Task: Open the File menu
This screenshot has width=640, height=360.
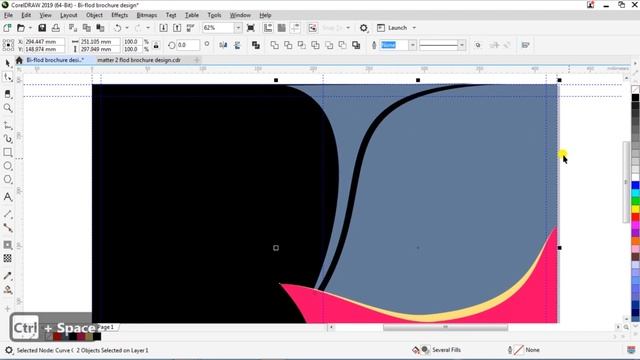Action: point(8,15)
